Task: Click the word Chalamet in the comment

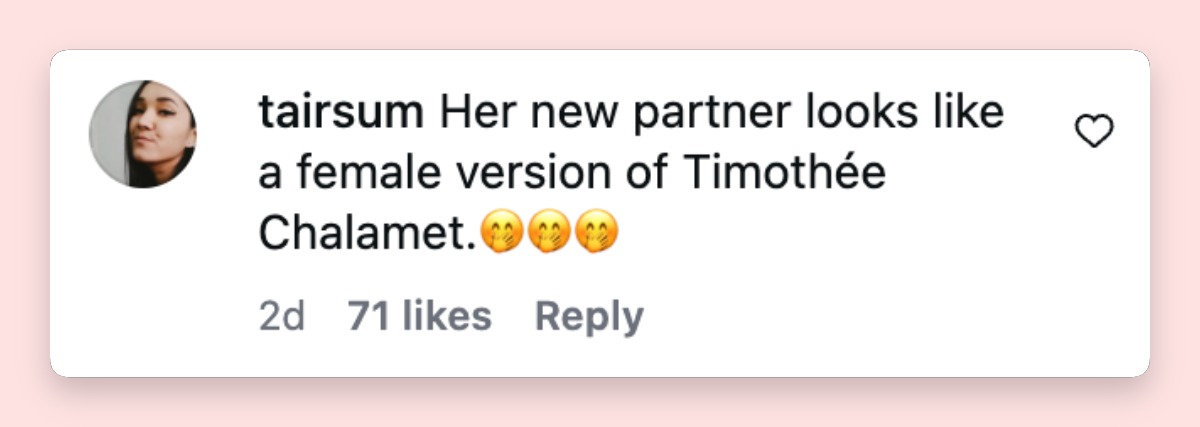Action: pos(367,234)
